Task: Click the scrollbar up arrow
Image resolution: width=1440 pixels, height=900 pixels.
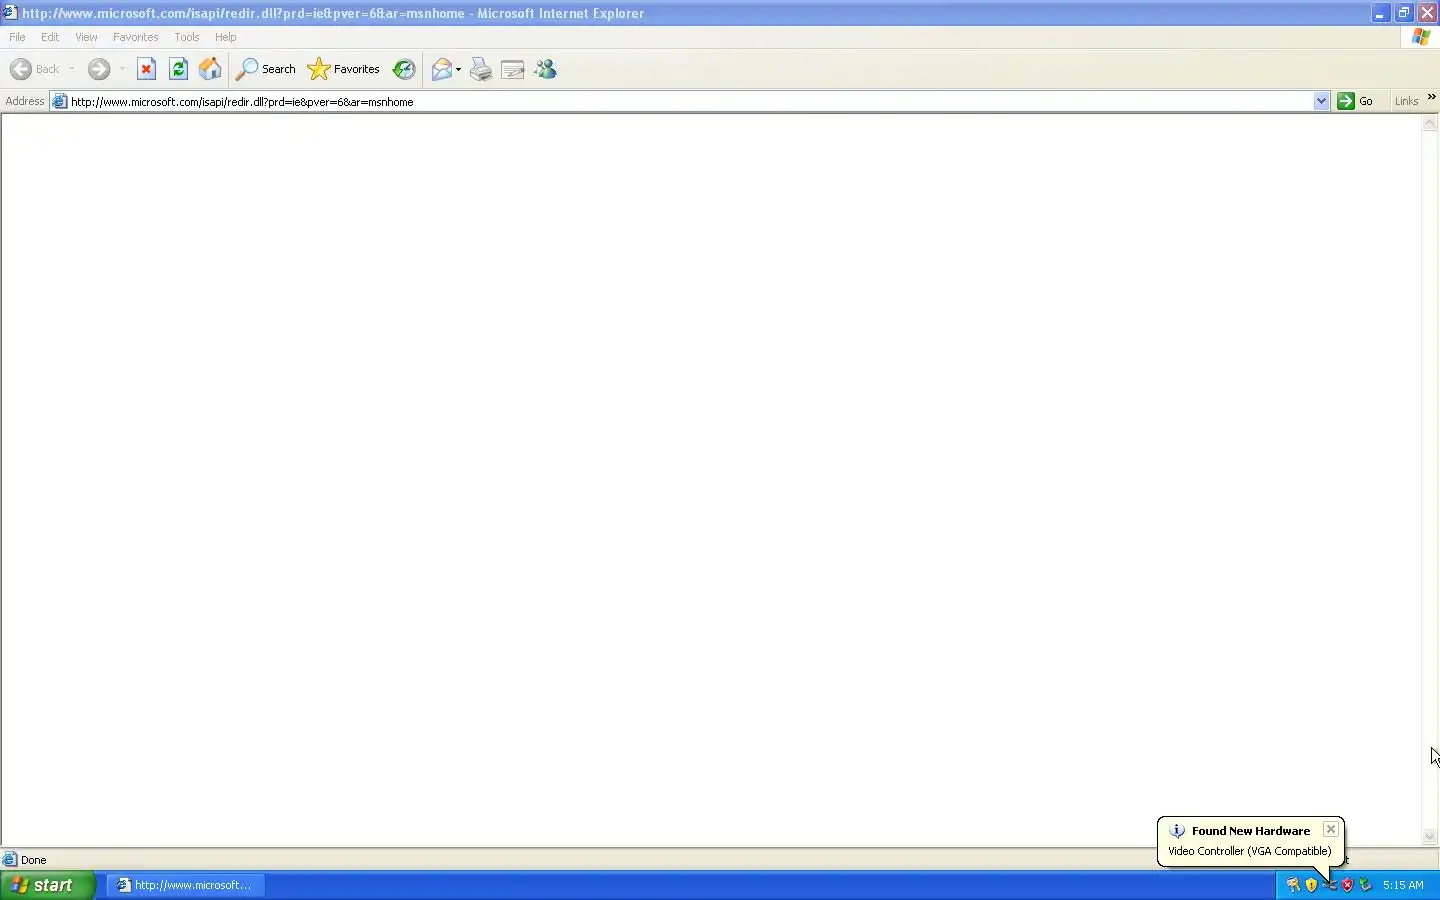Action: [x=1430, y=123]
